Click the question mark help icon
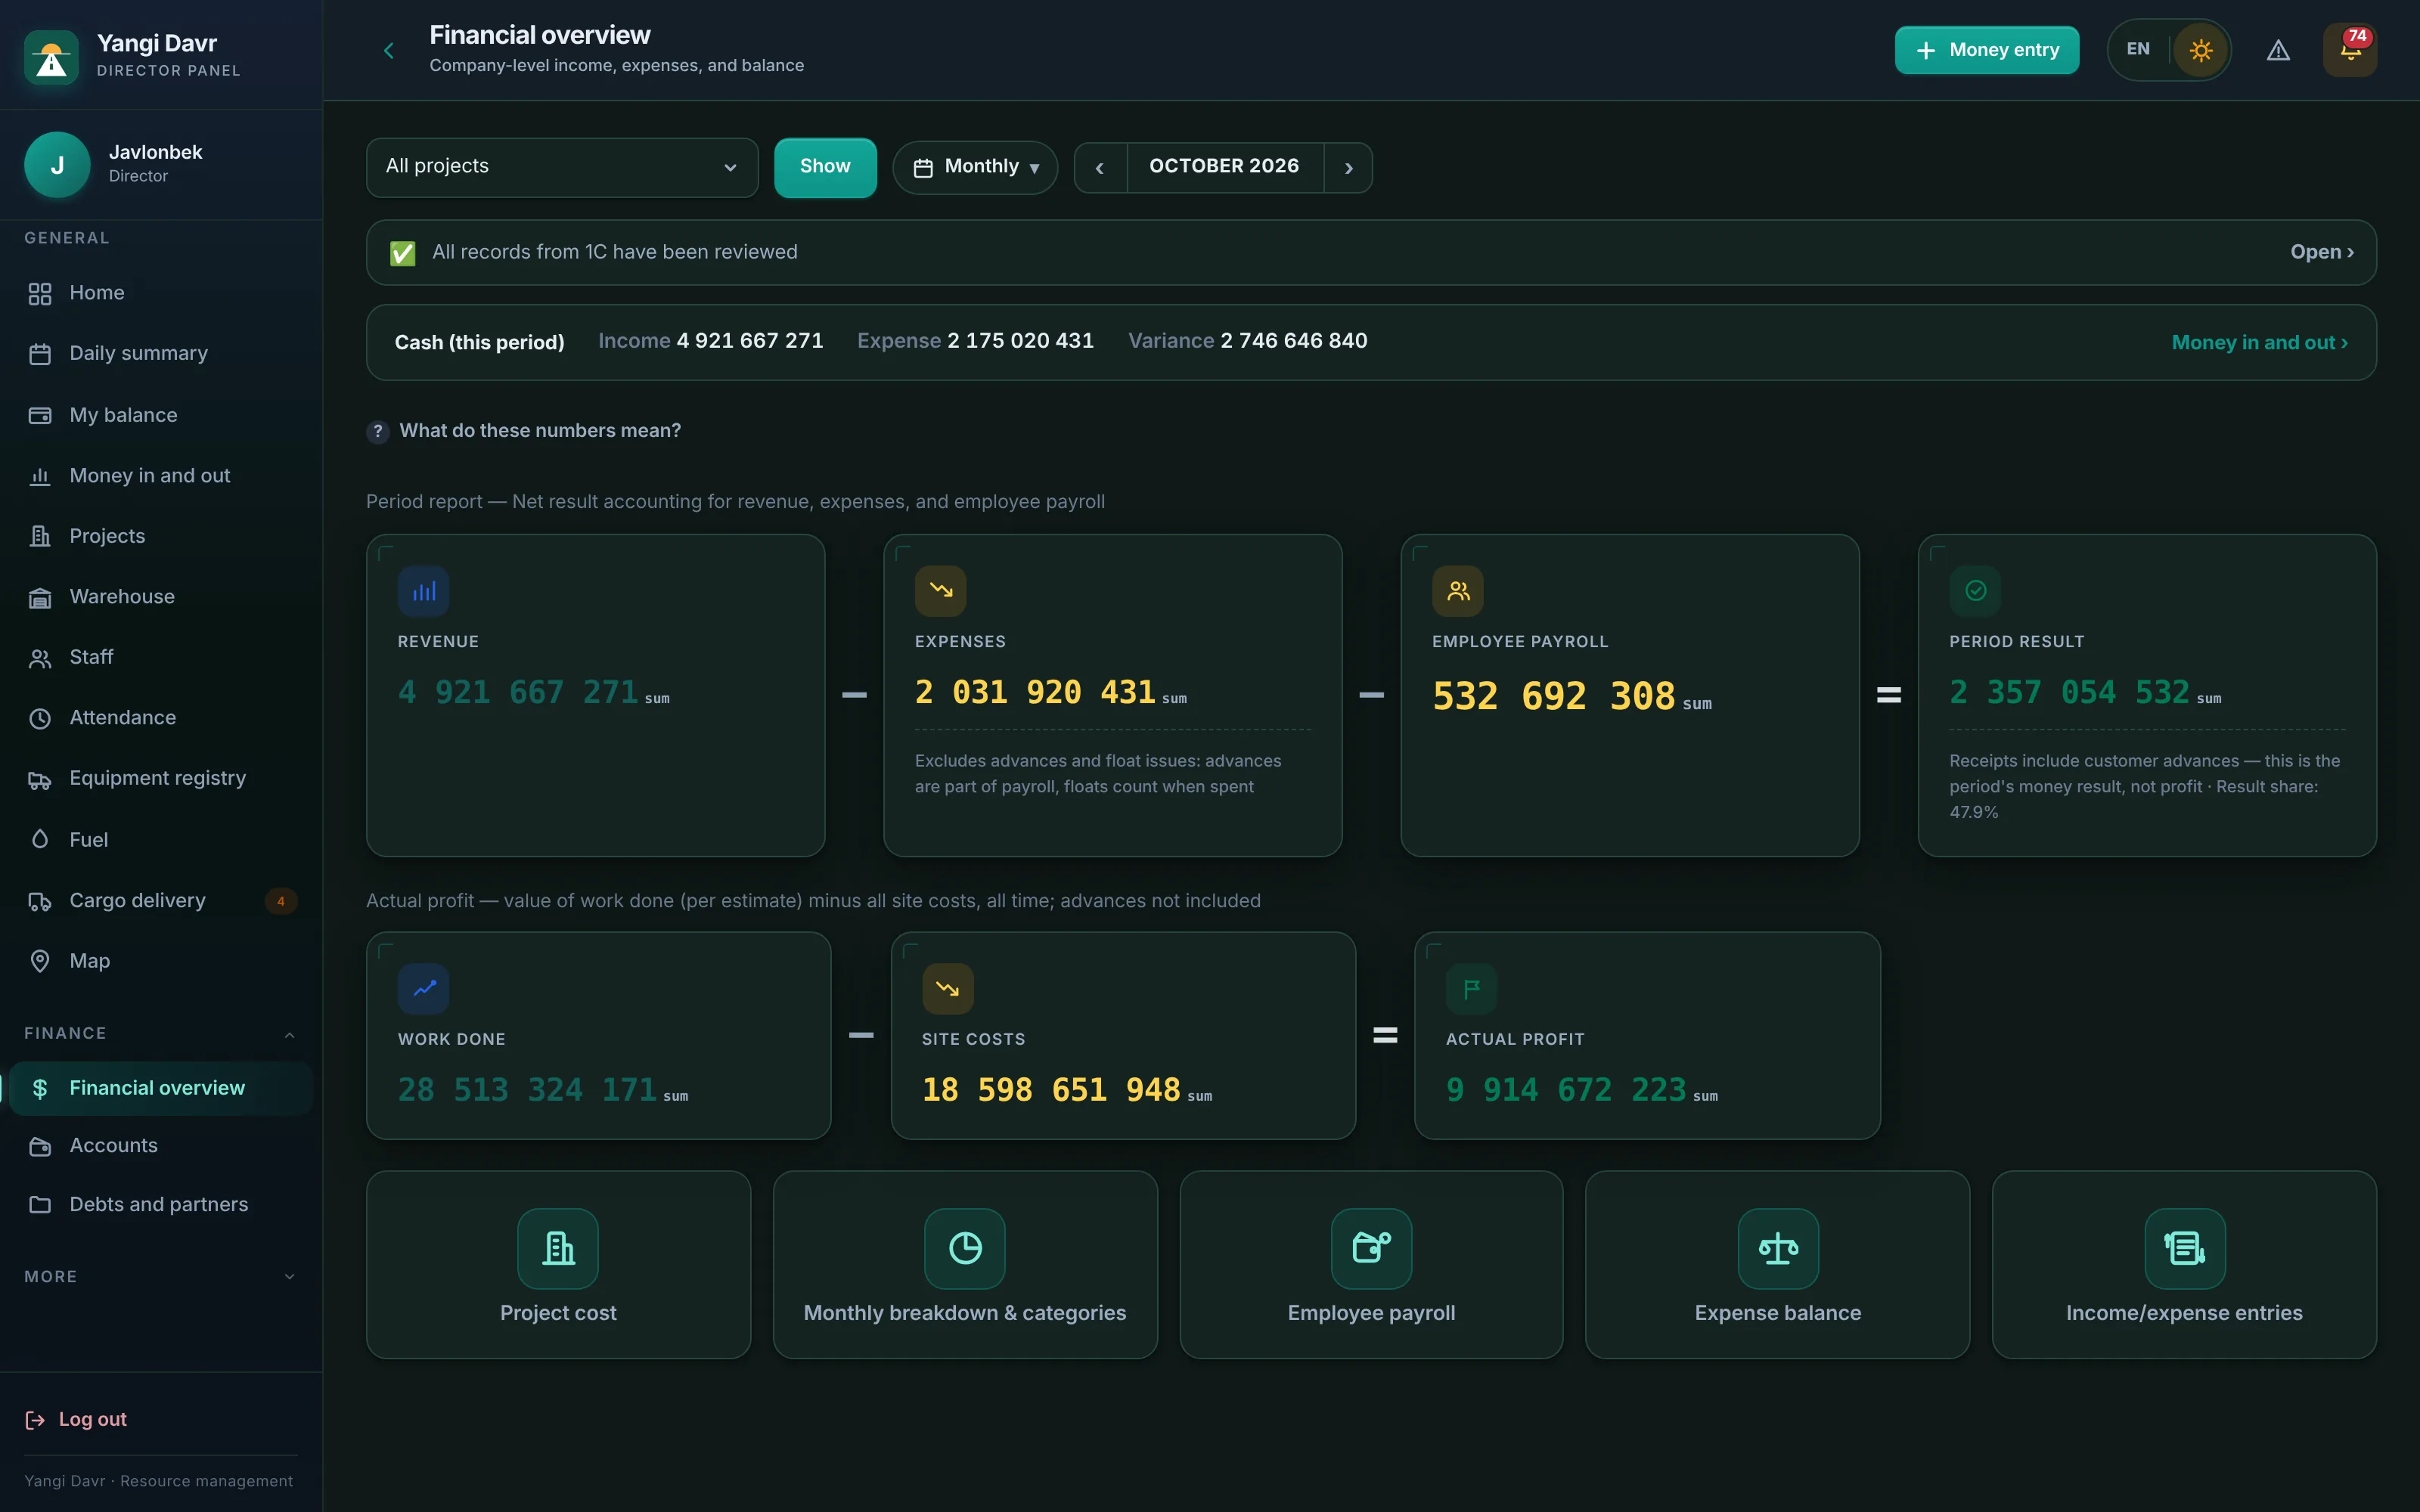 click(x=378, y=432)
